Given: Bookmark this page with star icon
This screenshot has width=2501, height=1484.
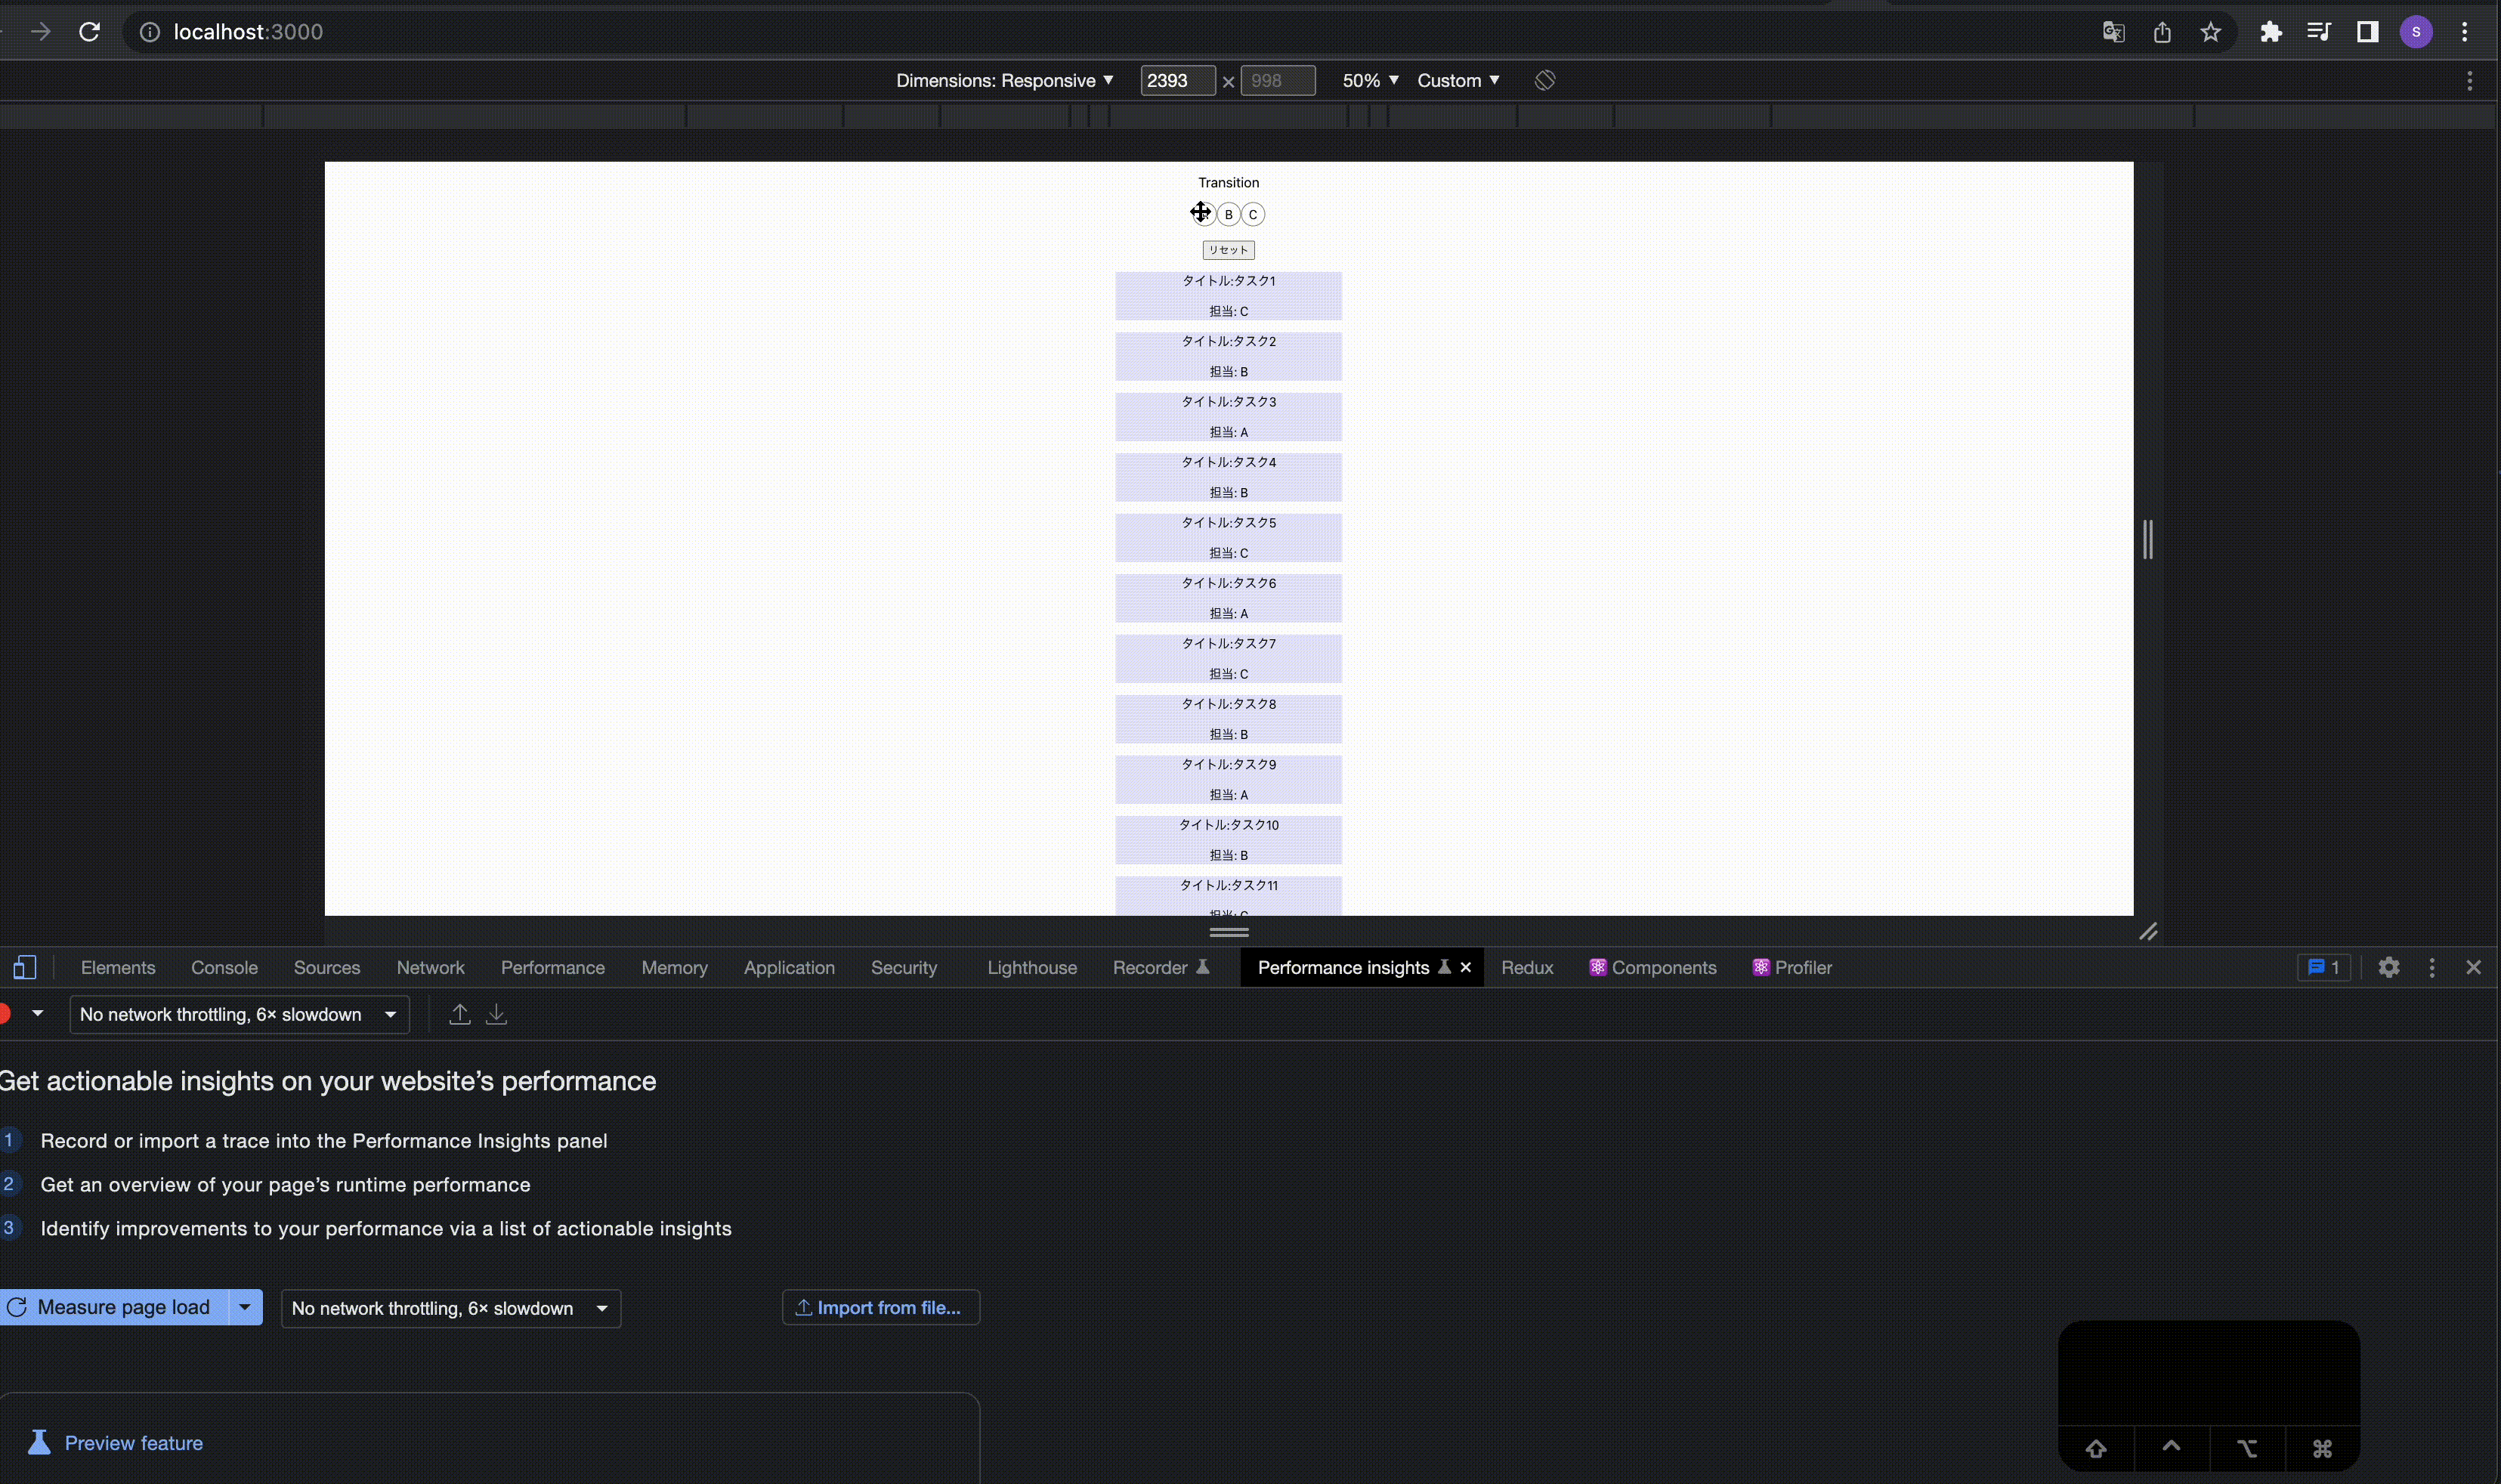Looking at the screenshot, I should click(x=2210, y=32).
